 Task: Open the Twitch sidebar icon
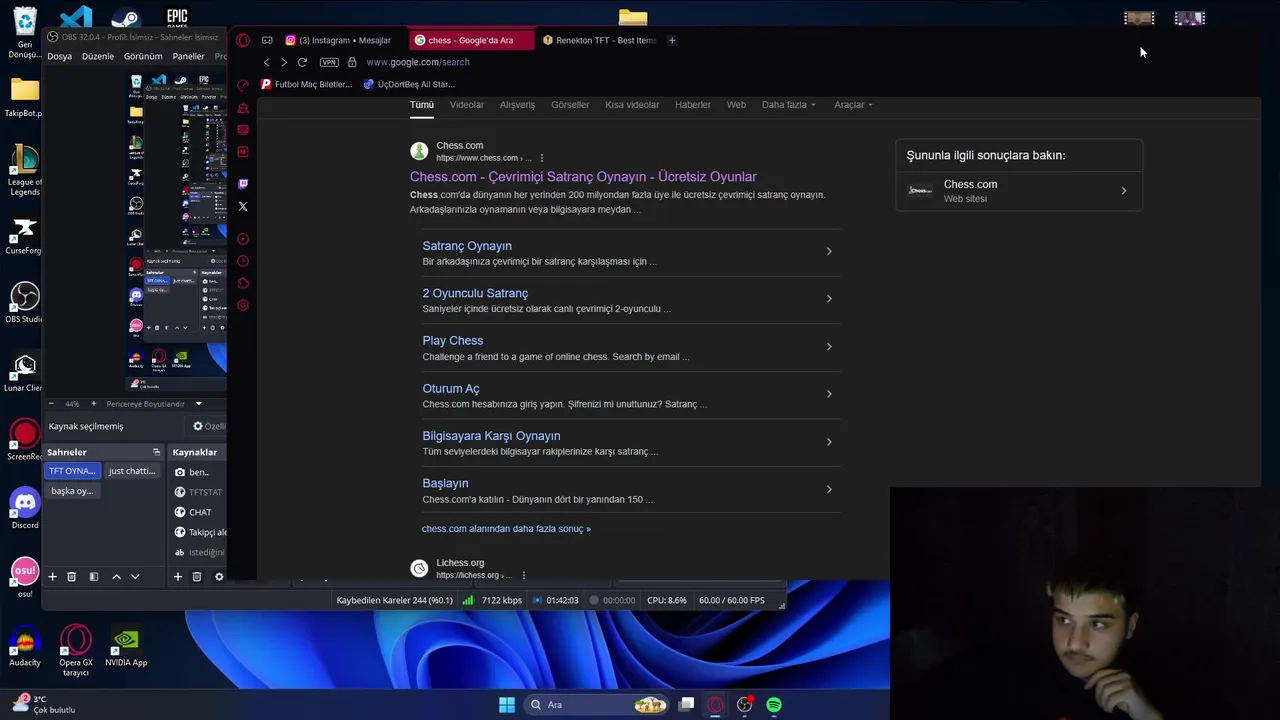(x=243, y=184)
